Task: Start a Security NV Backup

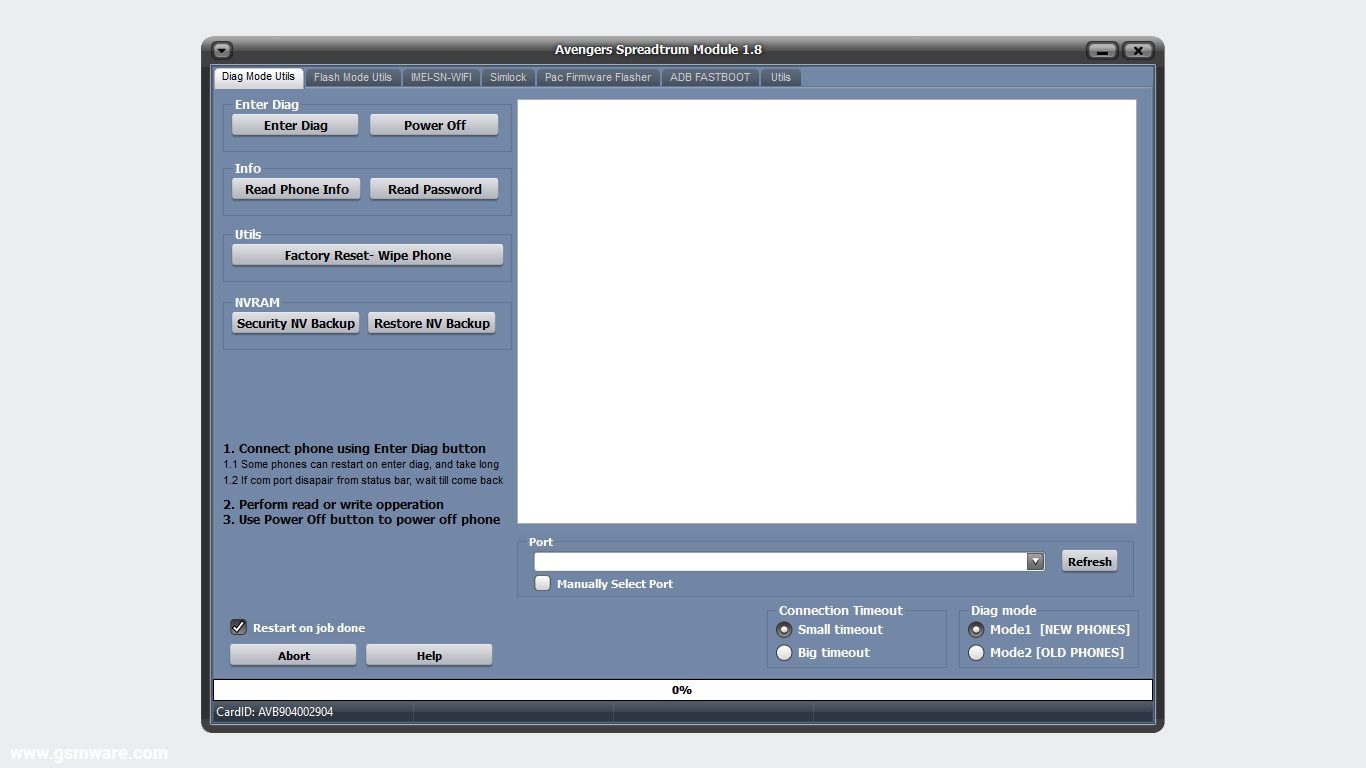Action: [x=294, y=322]
